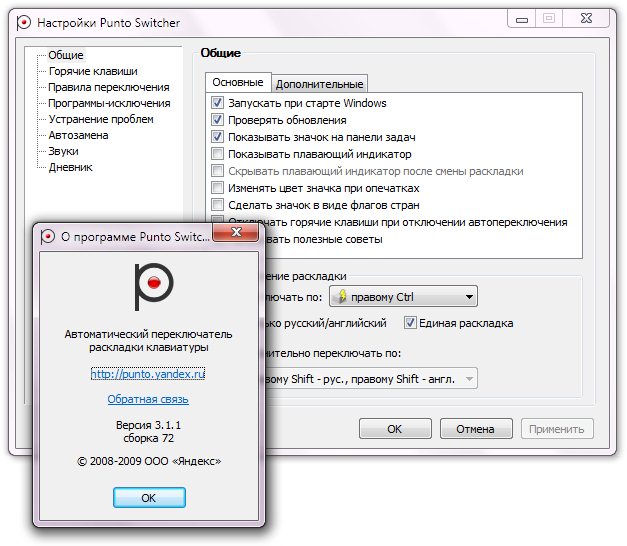Click the Punto Switcher logo in About dialog

(148, 287)
